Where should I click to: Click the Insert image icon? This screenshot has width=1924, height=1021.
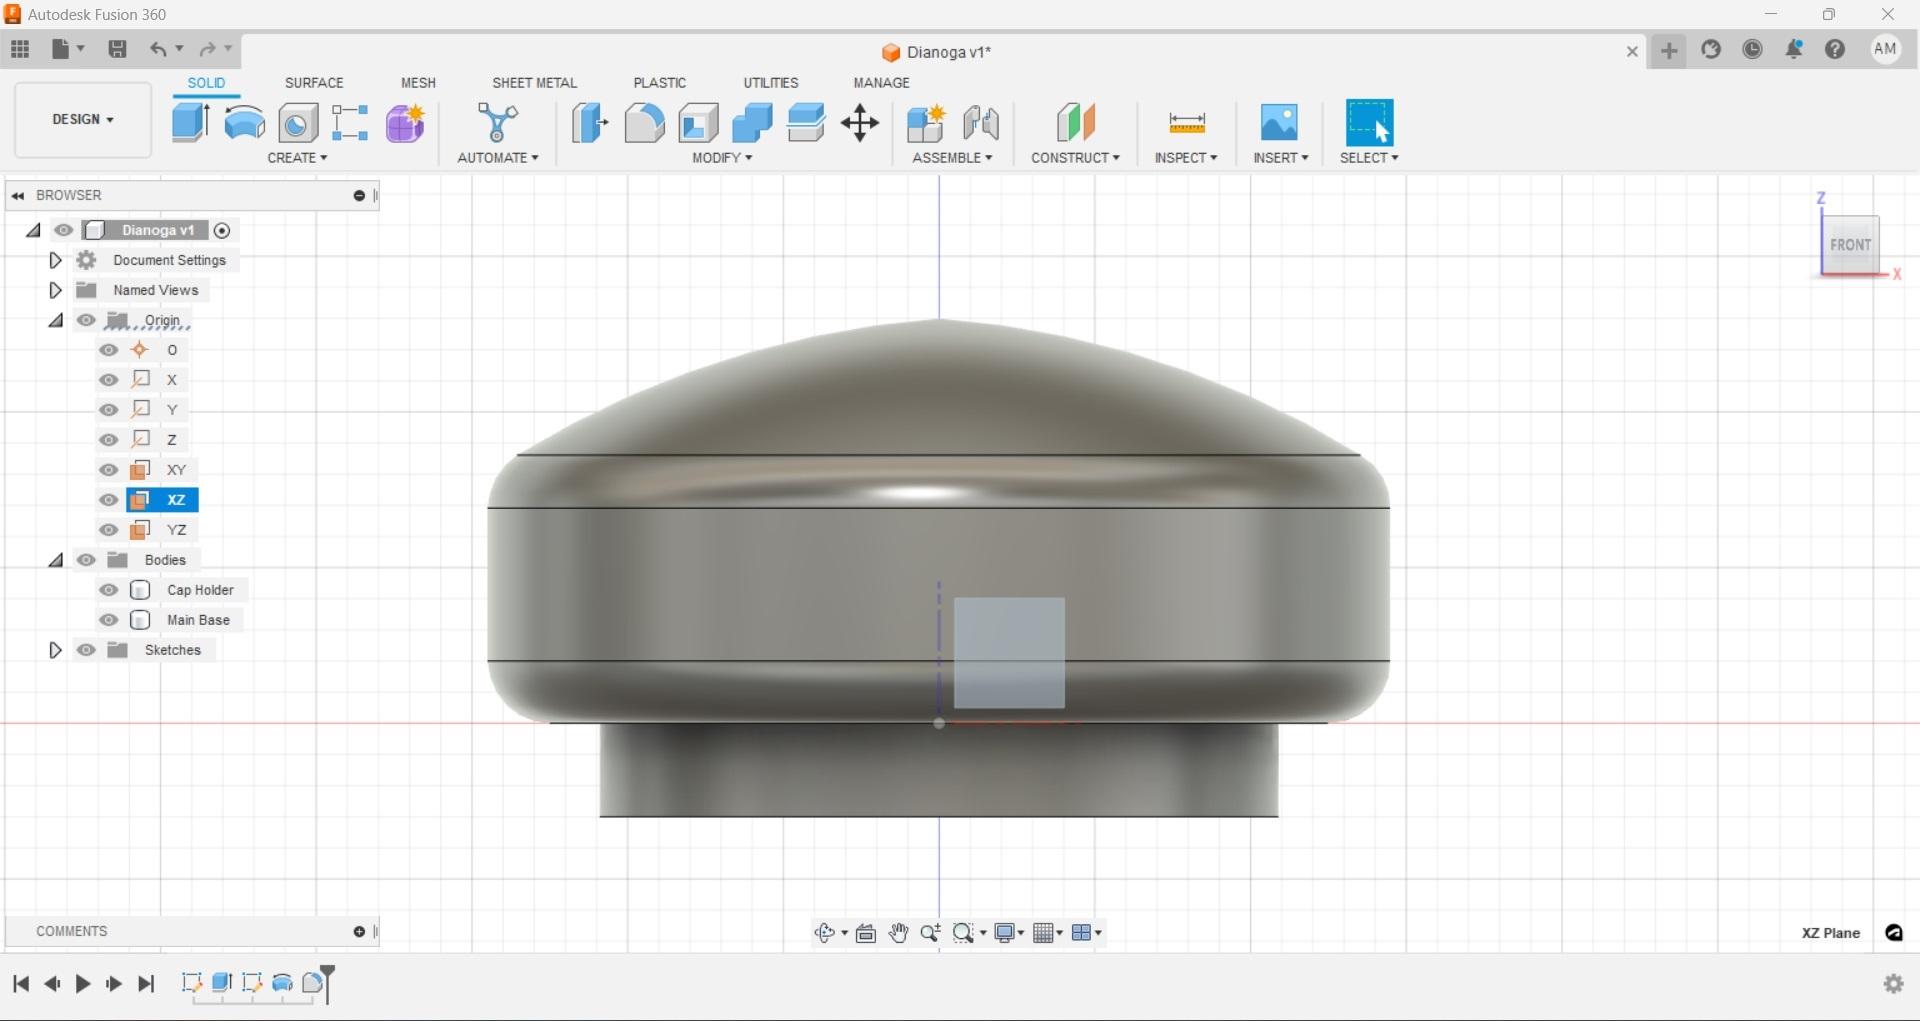click(x=1280, y=123)
